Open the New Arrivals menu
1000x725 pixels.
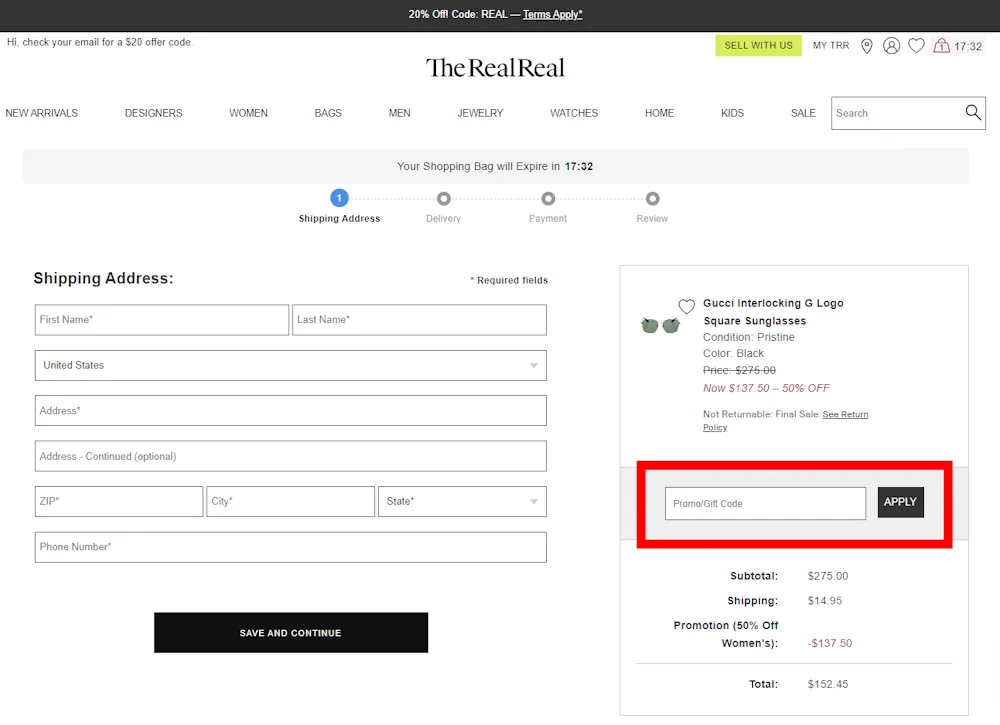[41, 113]
